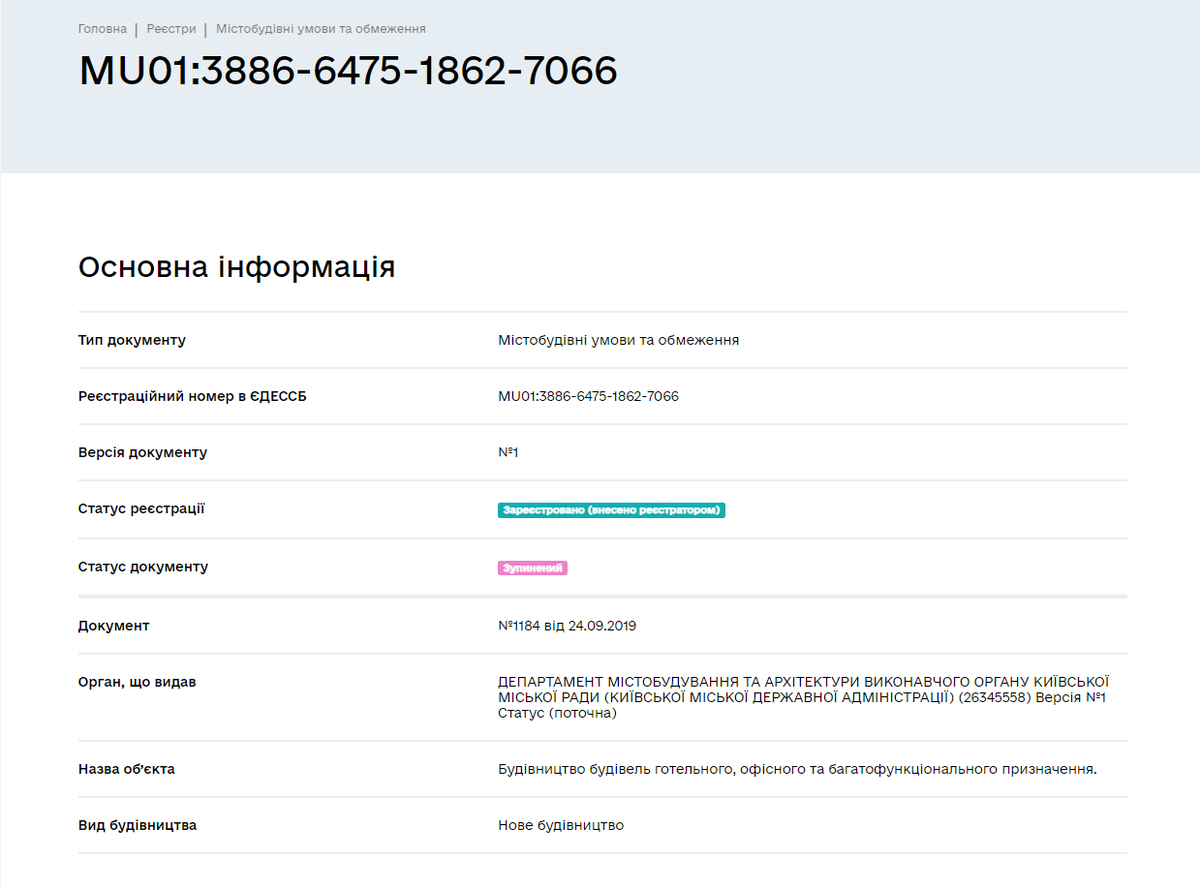Go to the Реєстри breadcrumb link
The height and width of the screenshot is (890, 1200).
point(171,29)
